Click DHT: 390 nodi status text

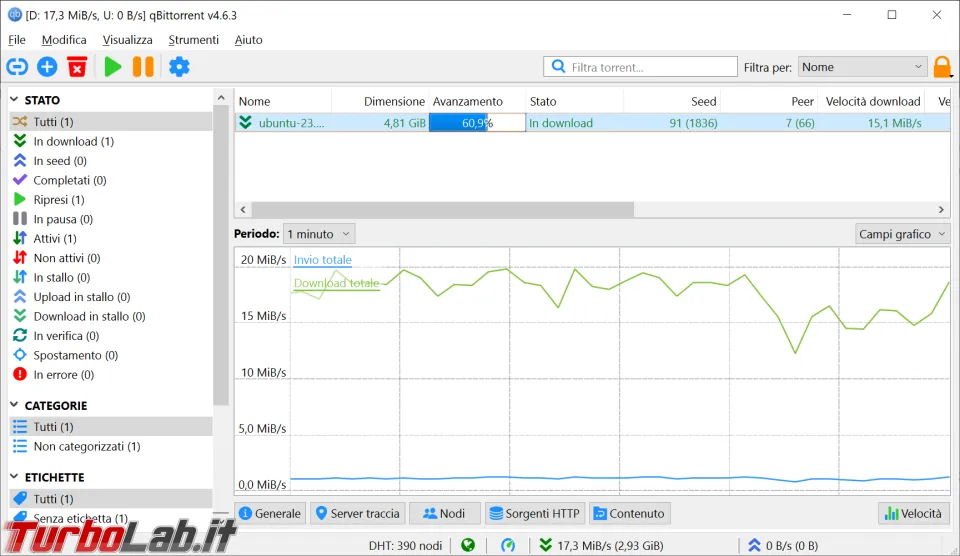point(405,546)
